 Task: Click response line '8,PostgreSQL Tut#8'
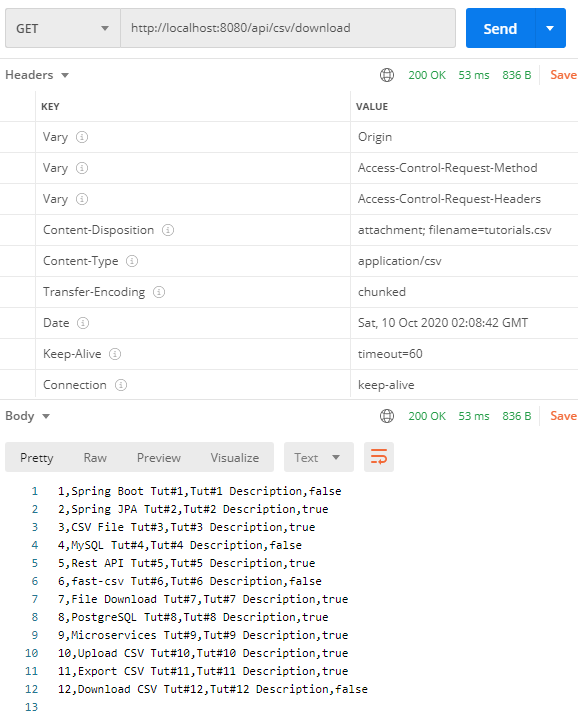coord(193,617)
